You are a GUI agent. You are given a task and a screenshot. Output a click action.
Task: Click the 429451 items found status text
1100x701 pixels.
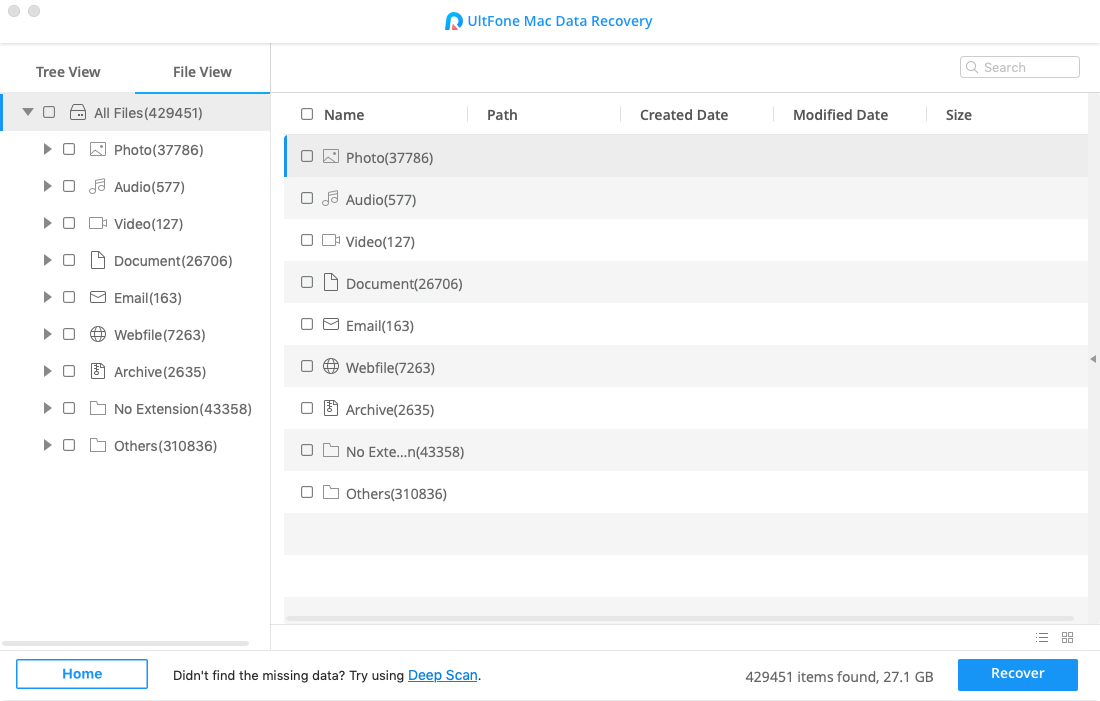(x=839, y=677)
